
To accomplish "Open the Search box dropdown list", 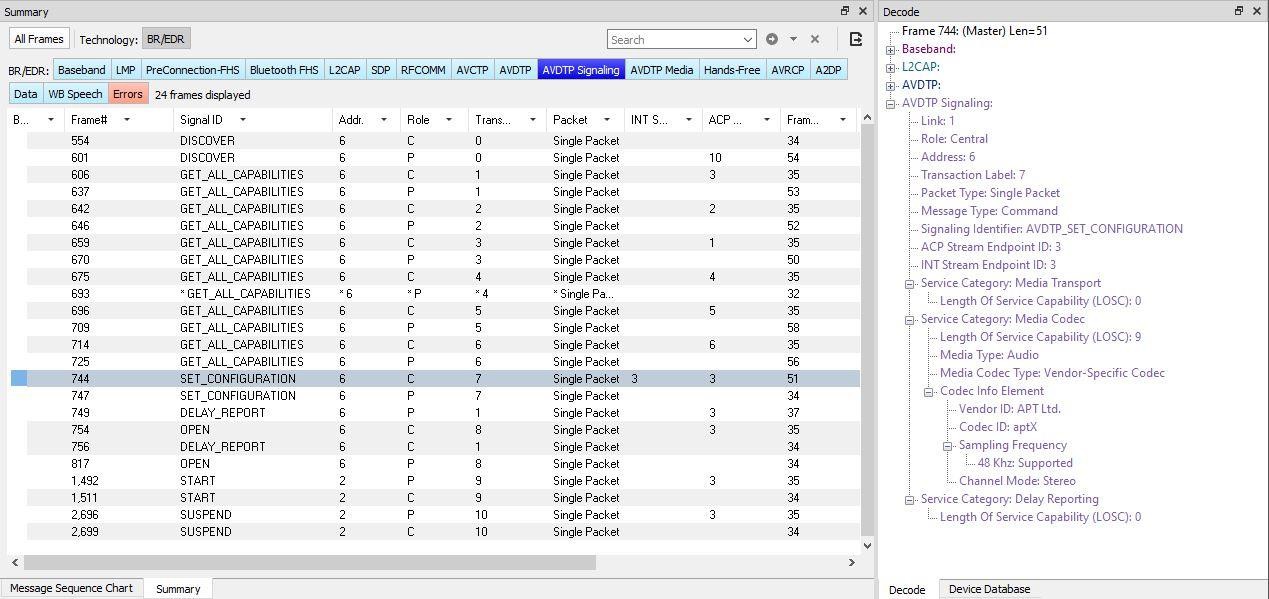I will pyautogui.click(x=748, y=40).
